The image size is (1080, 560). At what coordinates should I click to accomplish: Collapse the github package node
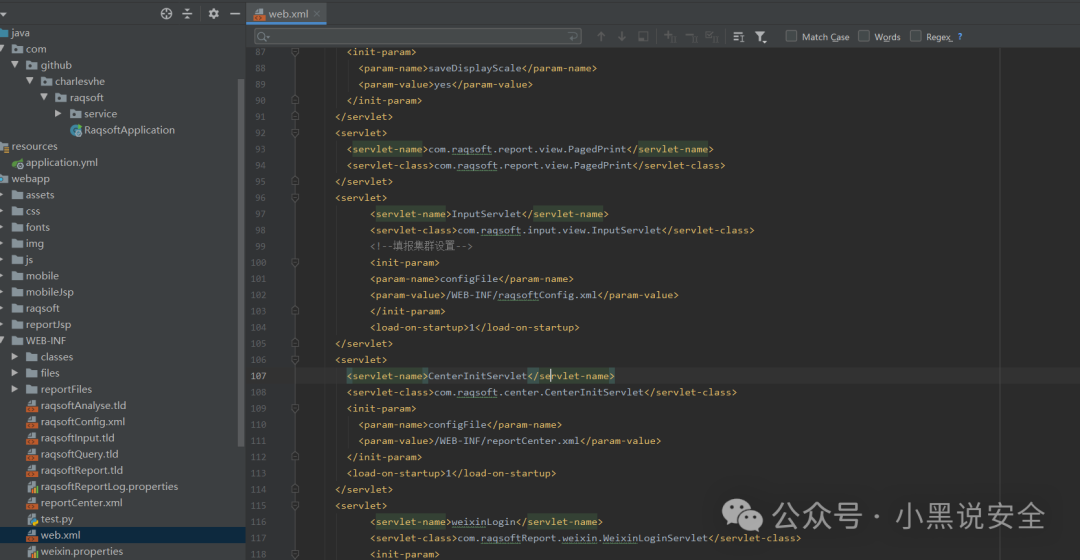tap(15, 65)
